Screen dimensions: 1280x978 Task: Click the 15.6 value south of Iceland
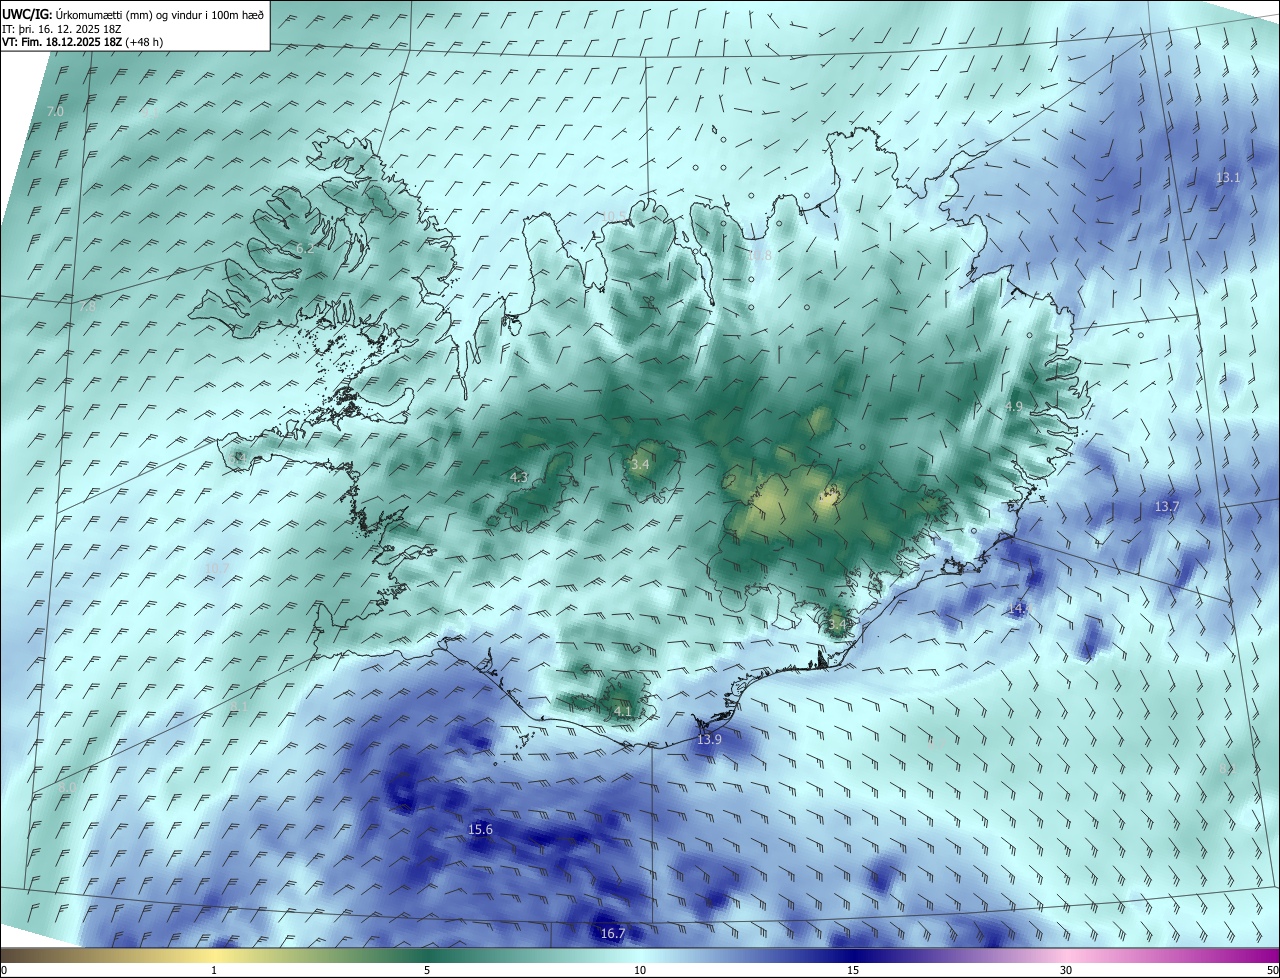480,830
